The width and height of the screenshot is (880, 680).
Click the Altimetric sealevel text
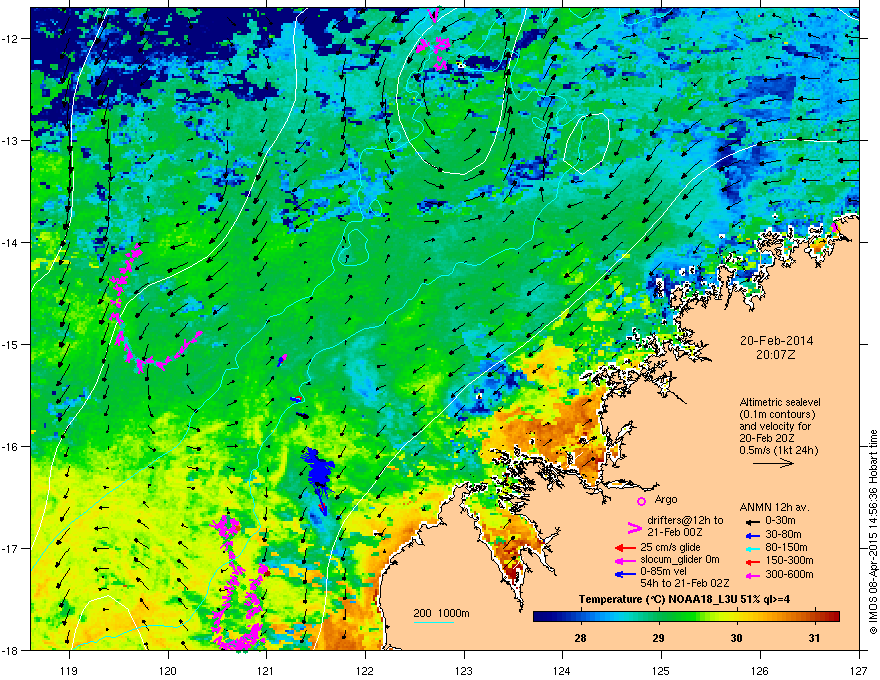click(x=780, y=402)
